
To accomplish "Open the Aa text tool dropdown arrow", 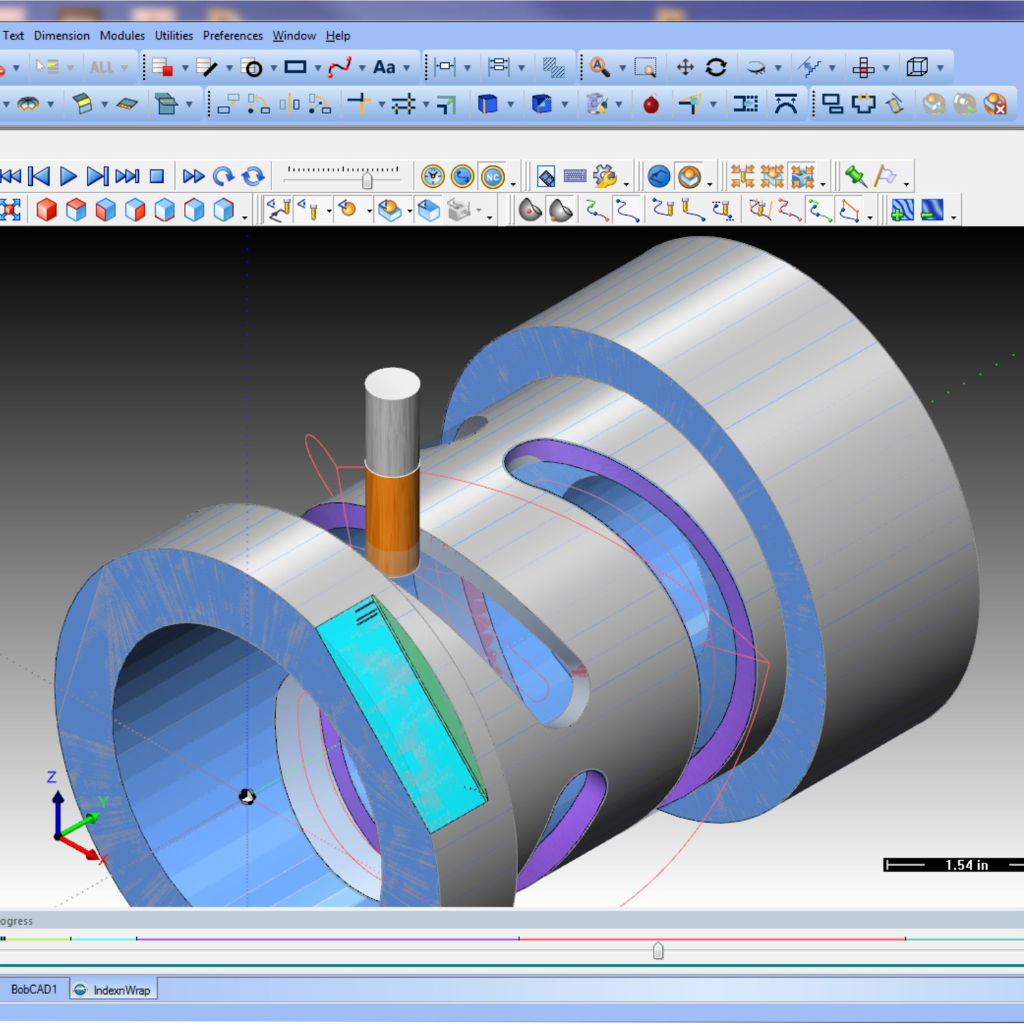I will 407,69.
